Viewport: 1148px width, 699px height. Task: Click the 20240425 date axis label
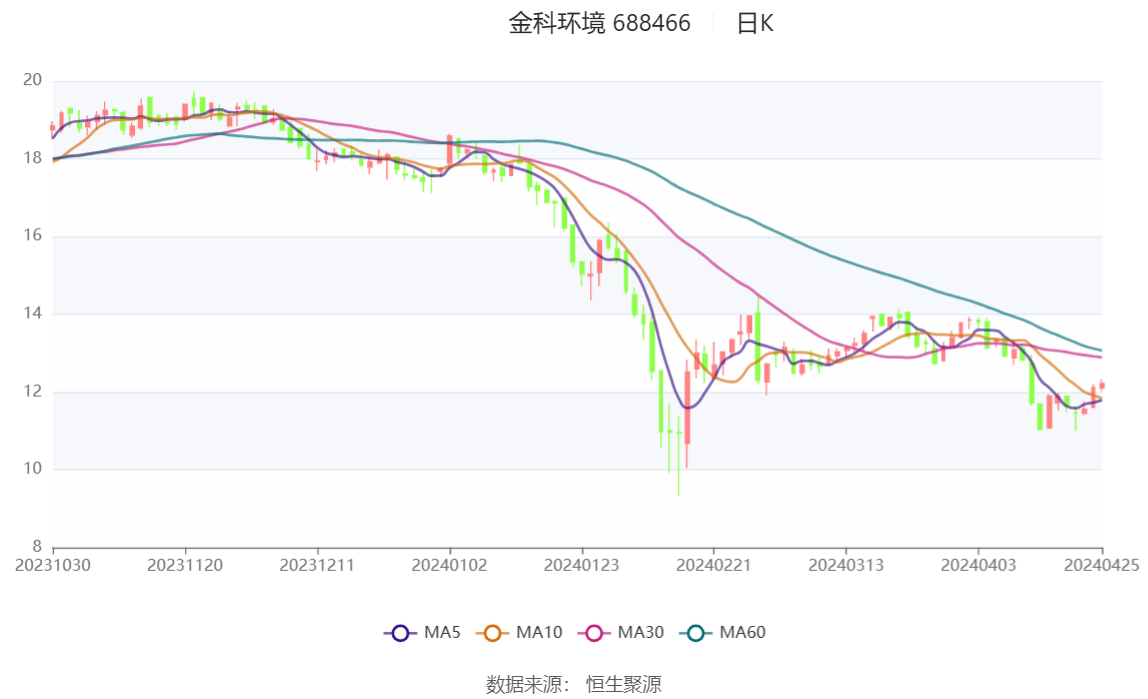click(x=1101, y=565)
